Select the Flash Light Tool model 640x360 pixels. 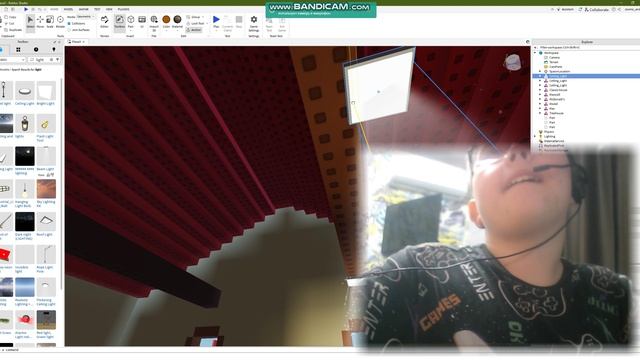(x=46, y=127)
